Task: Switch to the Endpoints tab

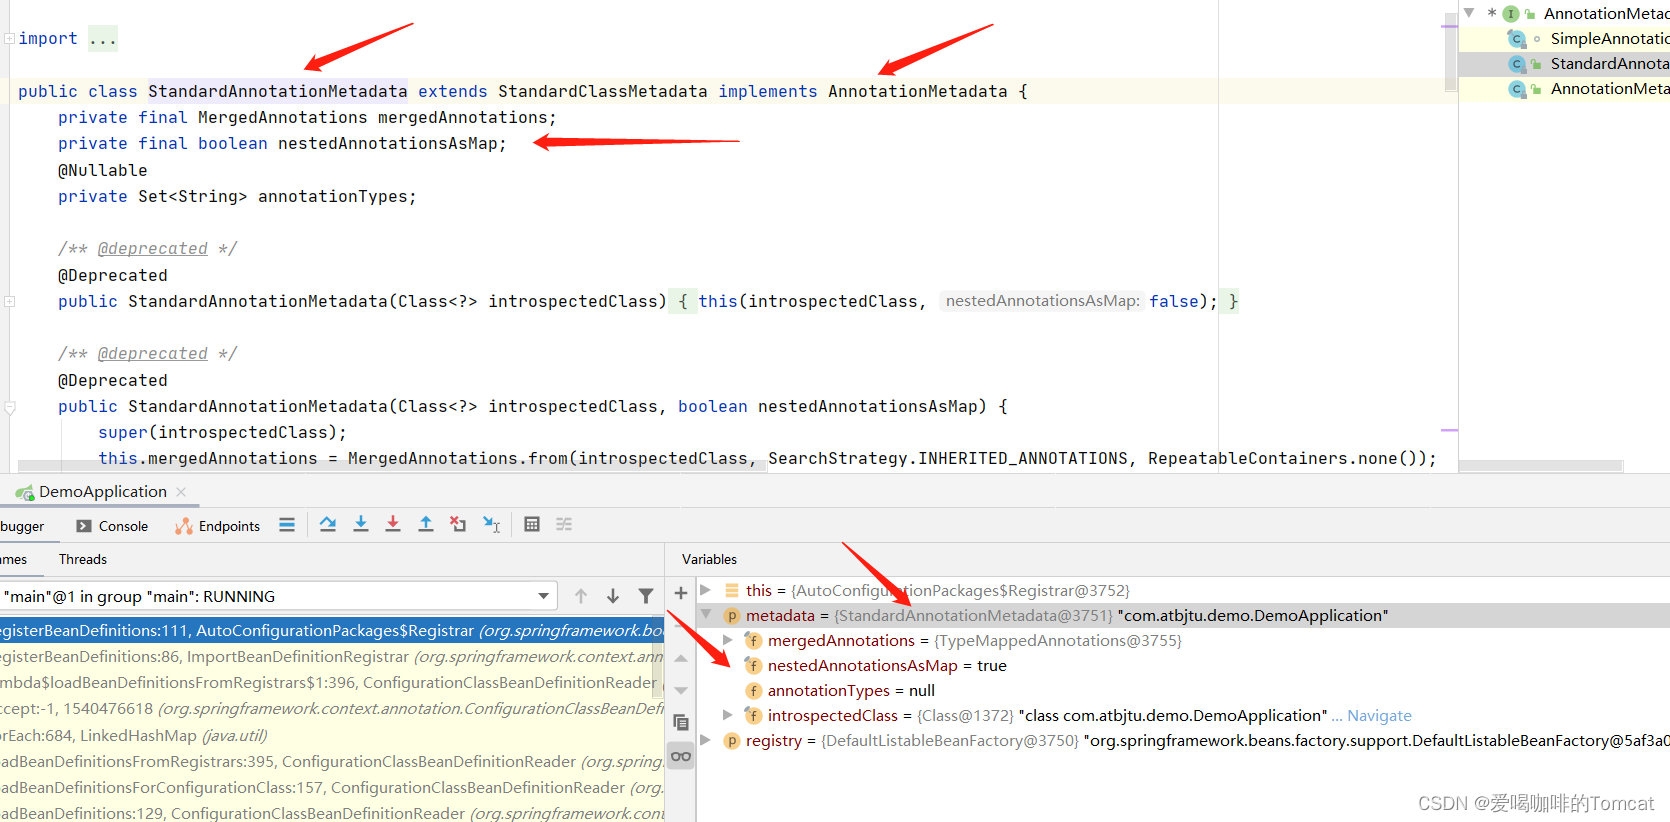Action: pyautogui.click(x=218, y=526)
